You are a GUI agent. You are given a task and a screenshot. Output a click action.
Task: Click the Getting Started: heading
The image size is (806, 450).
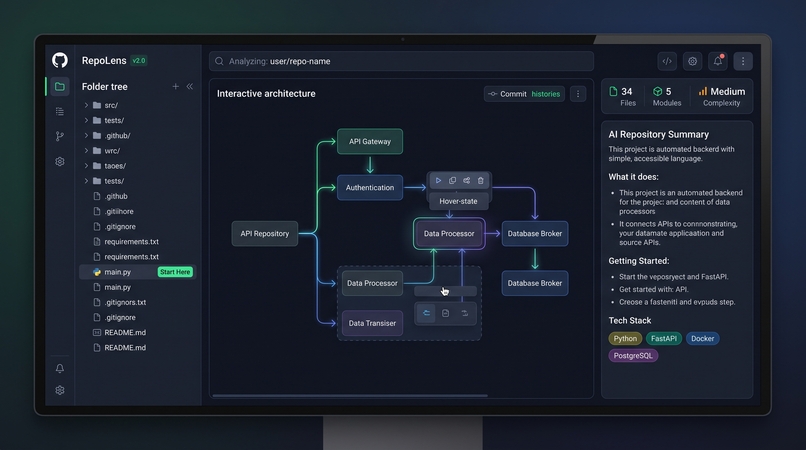point(638,261)
